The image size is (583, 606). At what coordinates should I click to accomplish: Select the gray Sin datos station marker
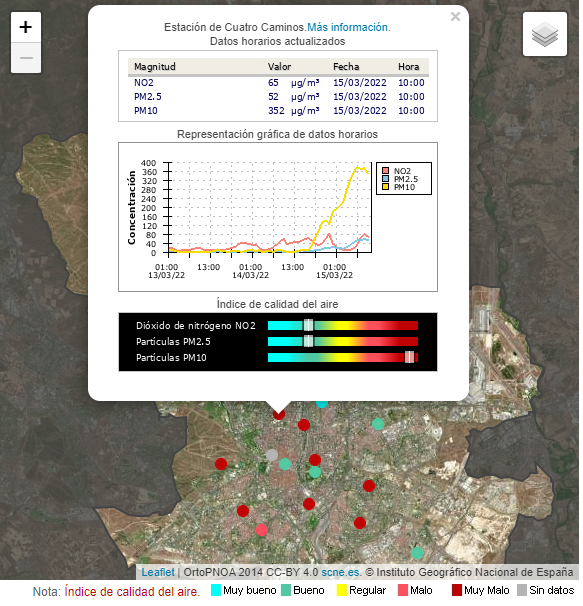[x=272, y=455]
